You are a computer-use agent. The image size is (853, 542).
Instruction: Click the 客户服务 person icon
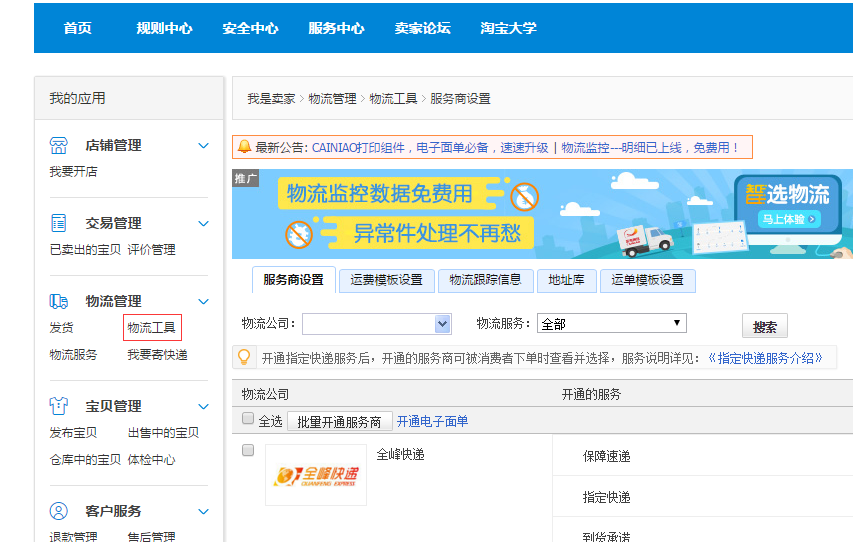[x=59, y=511]
